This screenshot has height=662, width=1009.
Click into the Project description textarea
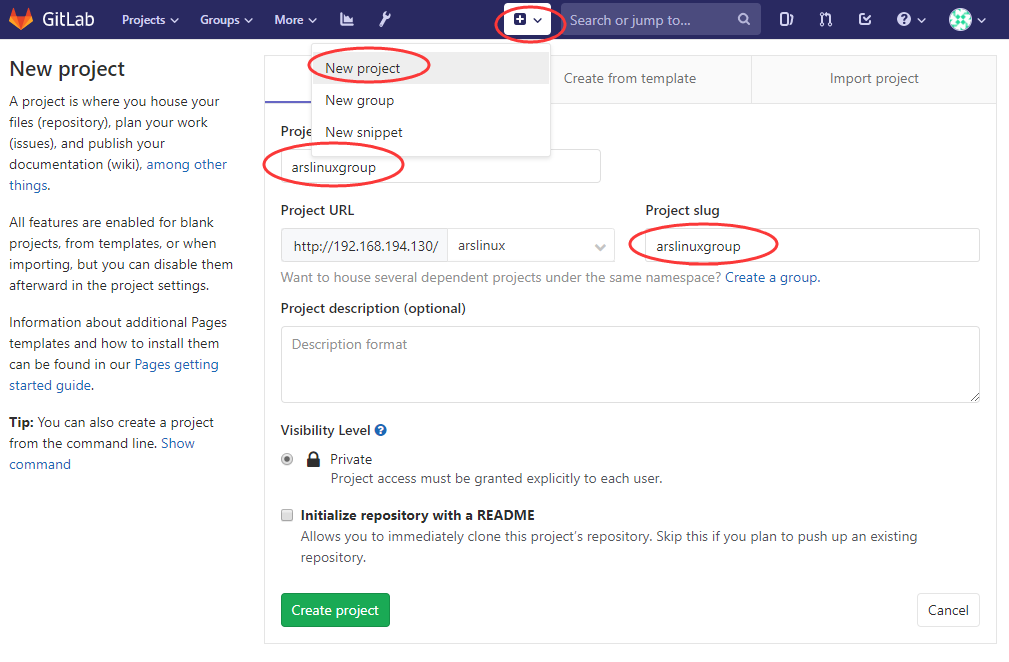click(x=630, y=364)
